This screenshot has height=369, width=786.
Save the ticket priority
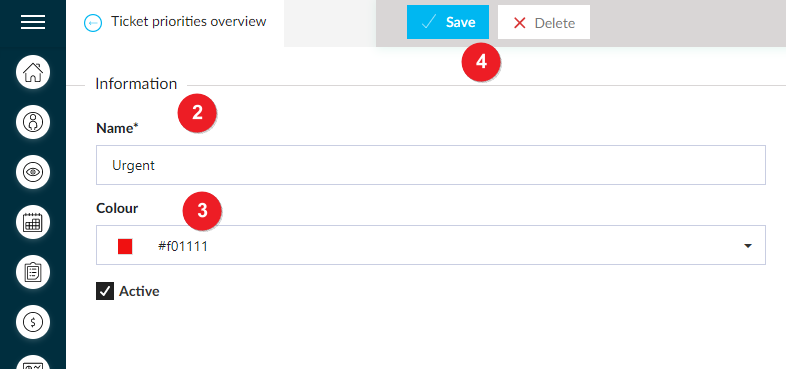[448, 22]
